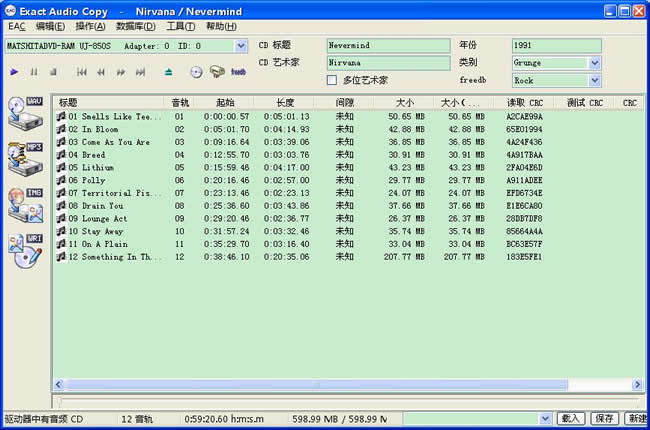The image size is (650, 430).
Task: Click the size value 207.77 MB in 大小 column
Action: tap(404, 257)
